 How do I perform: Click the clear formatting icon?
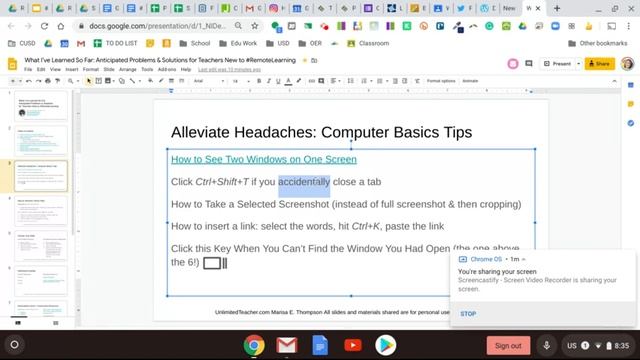pyautogui.click(x=417, y=81)
